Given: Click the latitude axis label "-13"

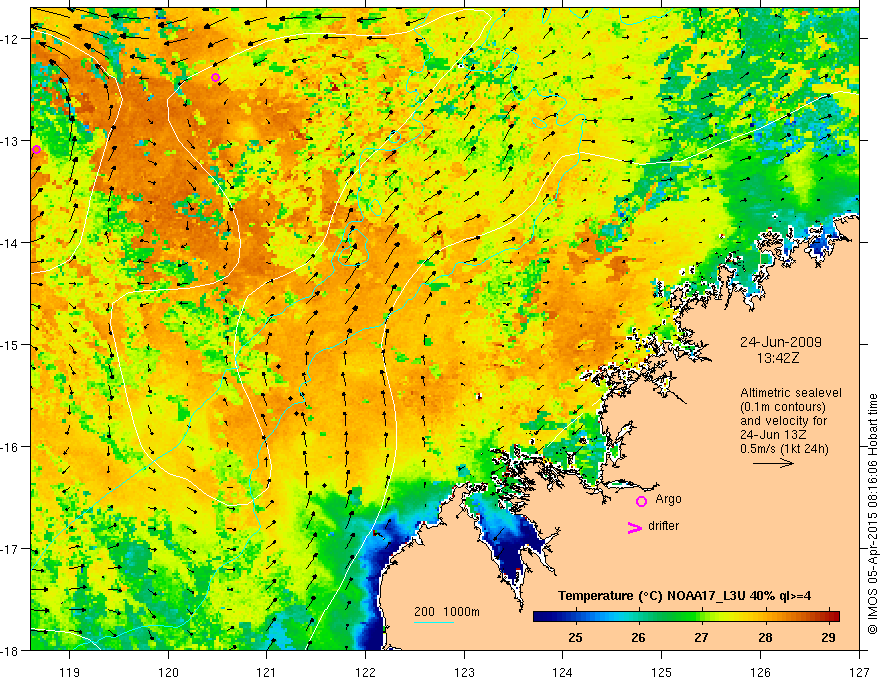Looking at the screenshot, I should click(x=11, y=141).
